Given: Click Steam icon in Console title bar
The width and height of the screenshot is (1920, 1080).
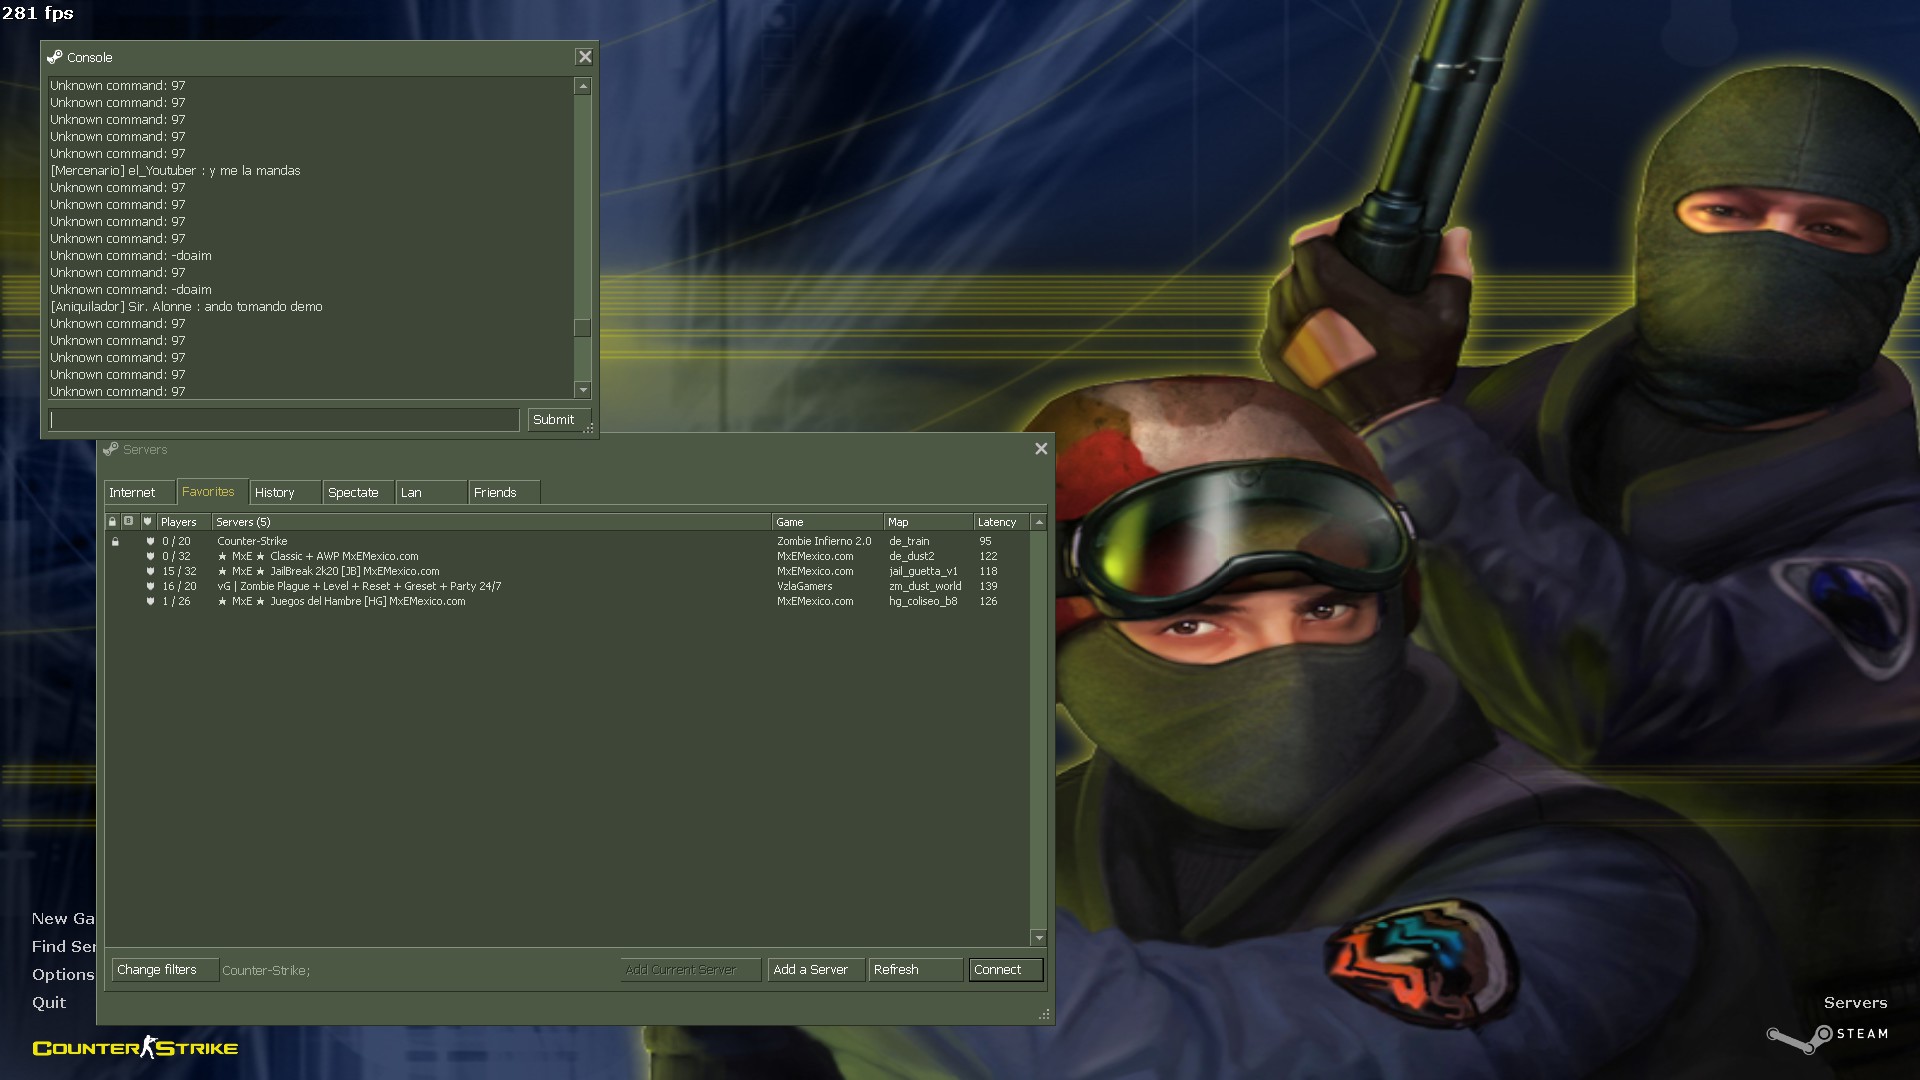Looking at the screenshot, I should point(54,57).
